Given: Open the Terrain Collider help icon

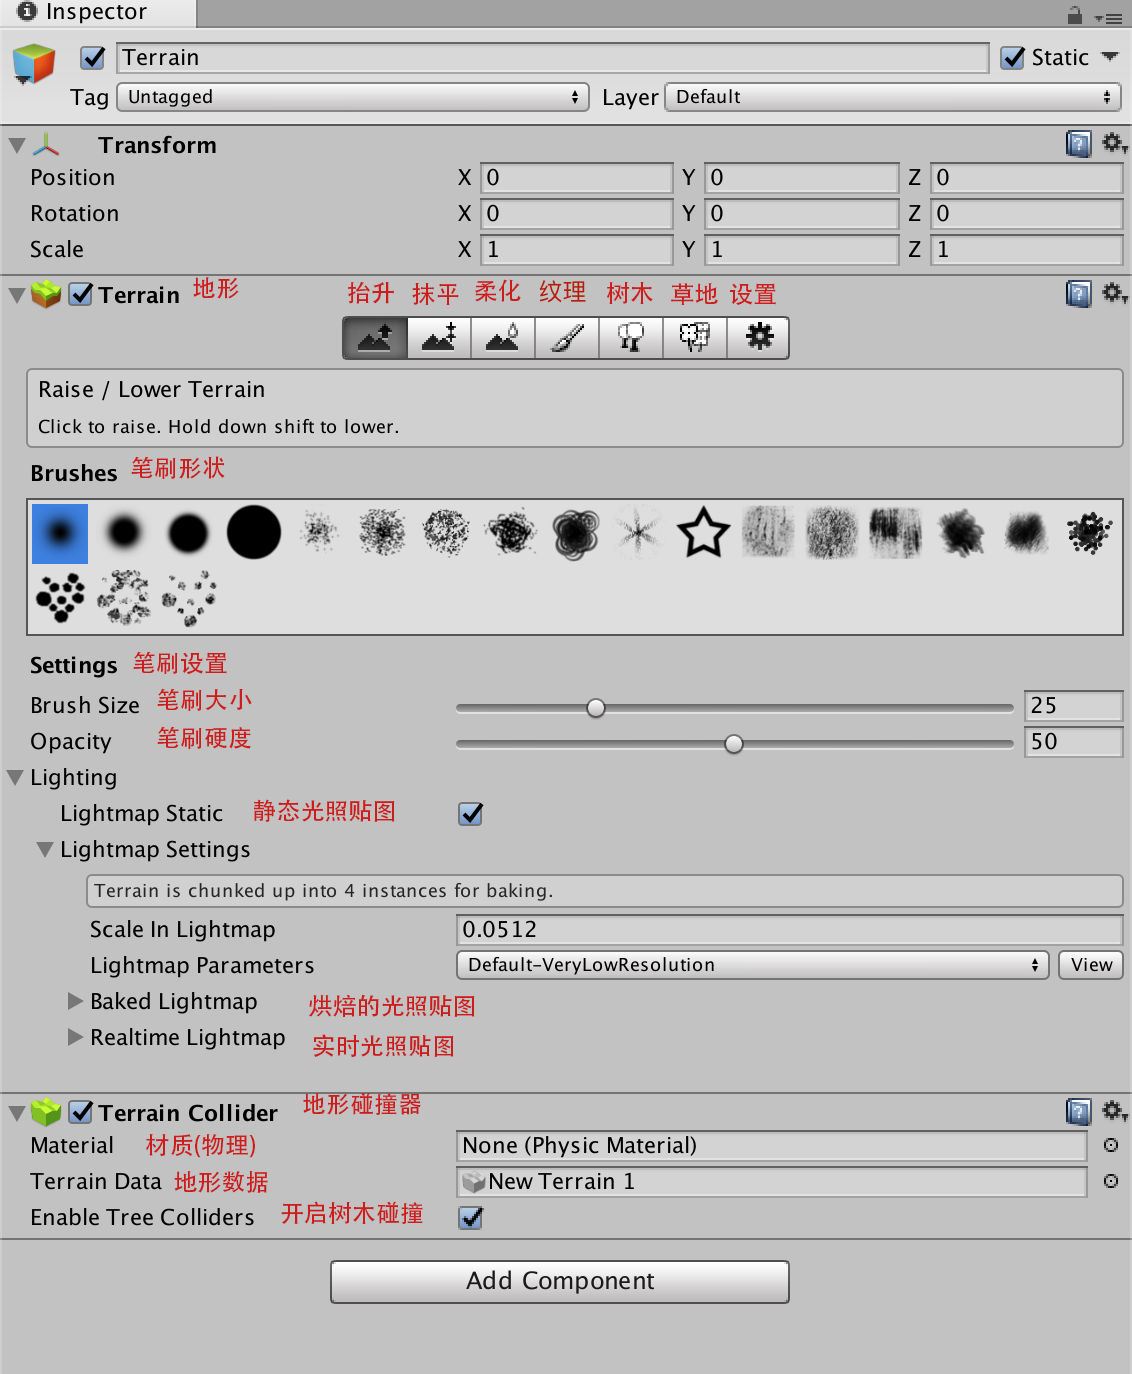Looking at the screenshot, I should [1078, 1112].
